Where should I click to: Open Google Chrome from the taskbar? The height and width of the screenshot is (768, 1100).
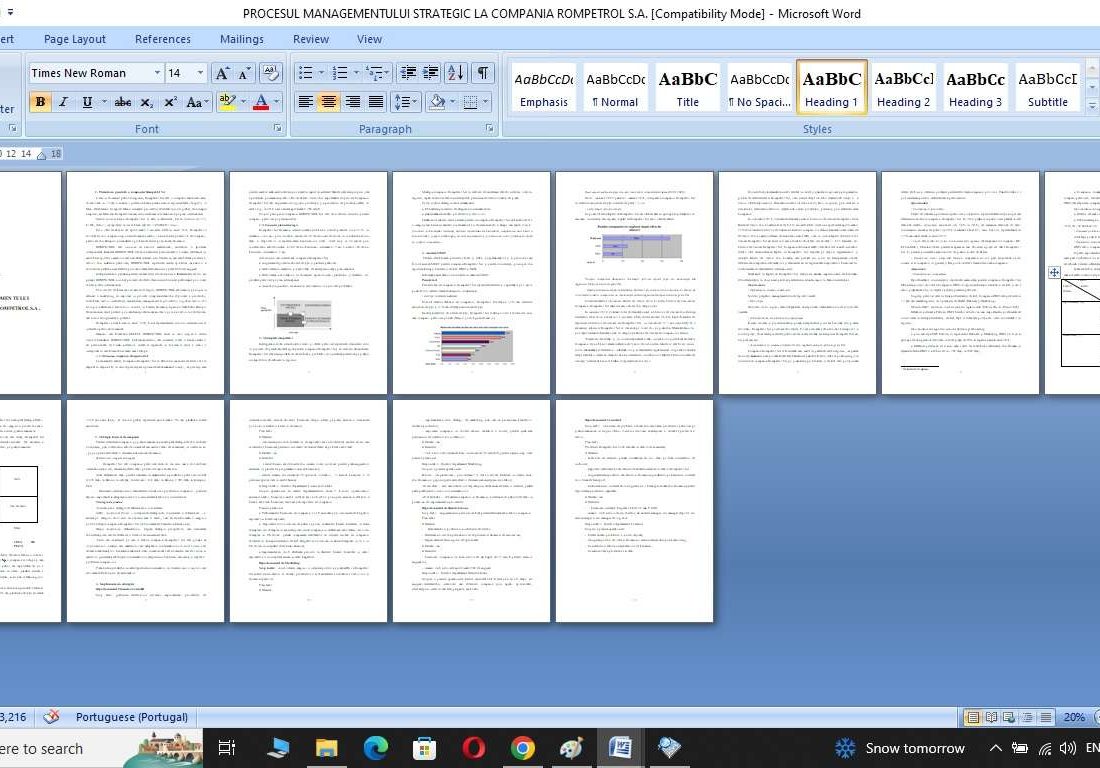click(x=522, y=748)
